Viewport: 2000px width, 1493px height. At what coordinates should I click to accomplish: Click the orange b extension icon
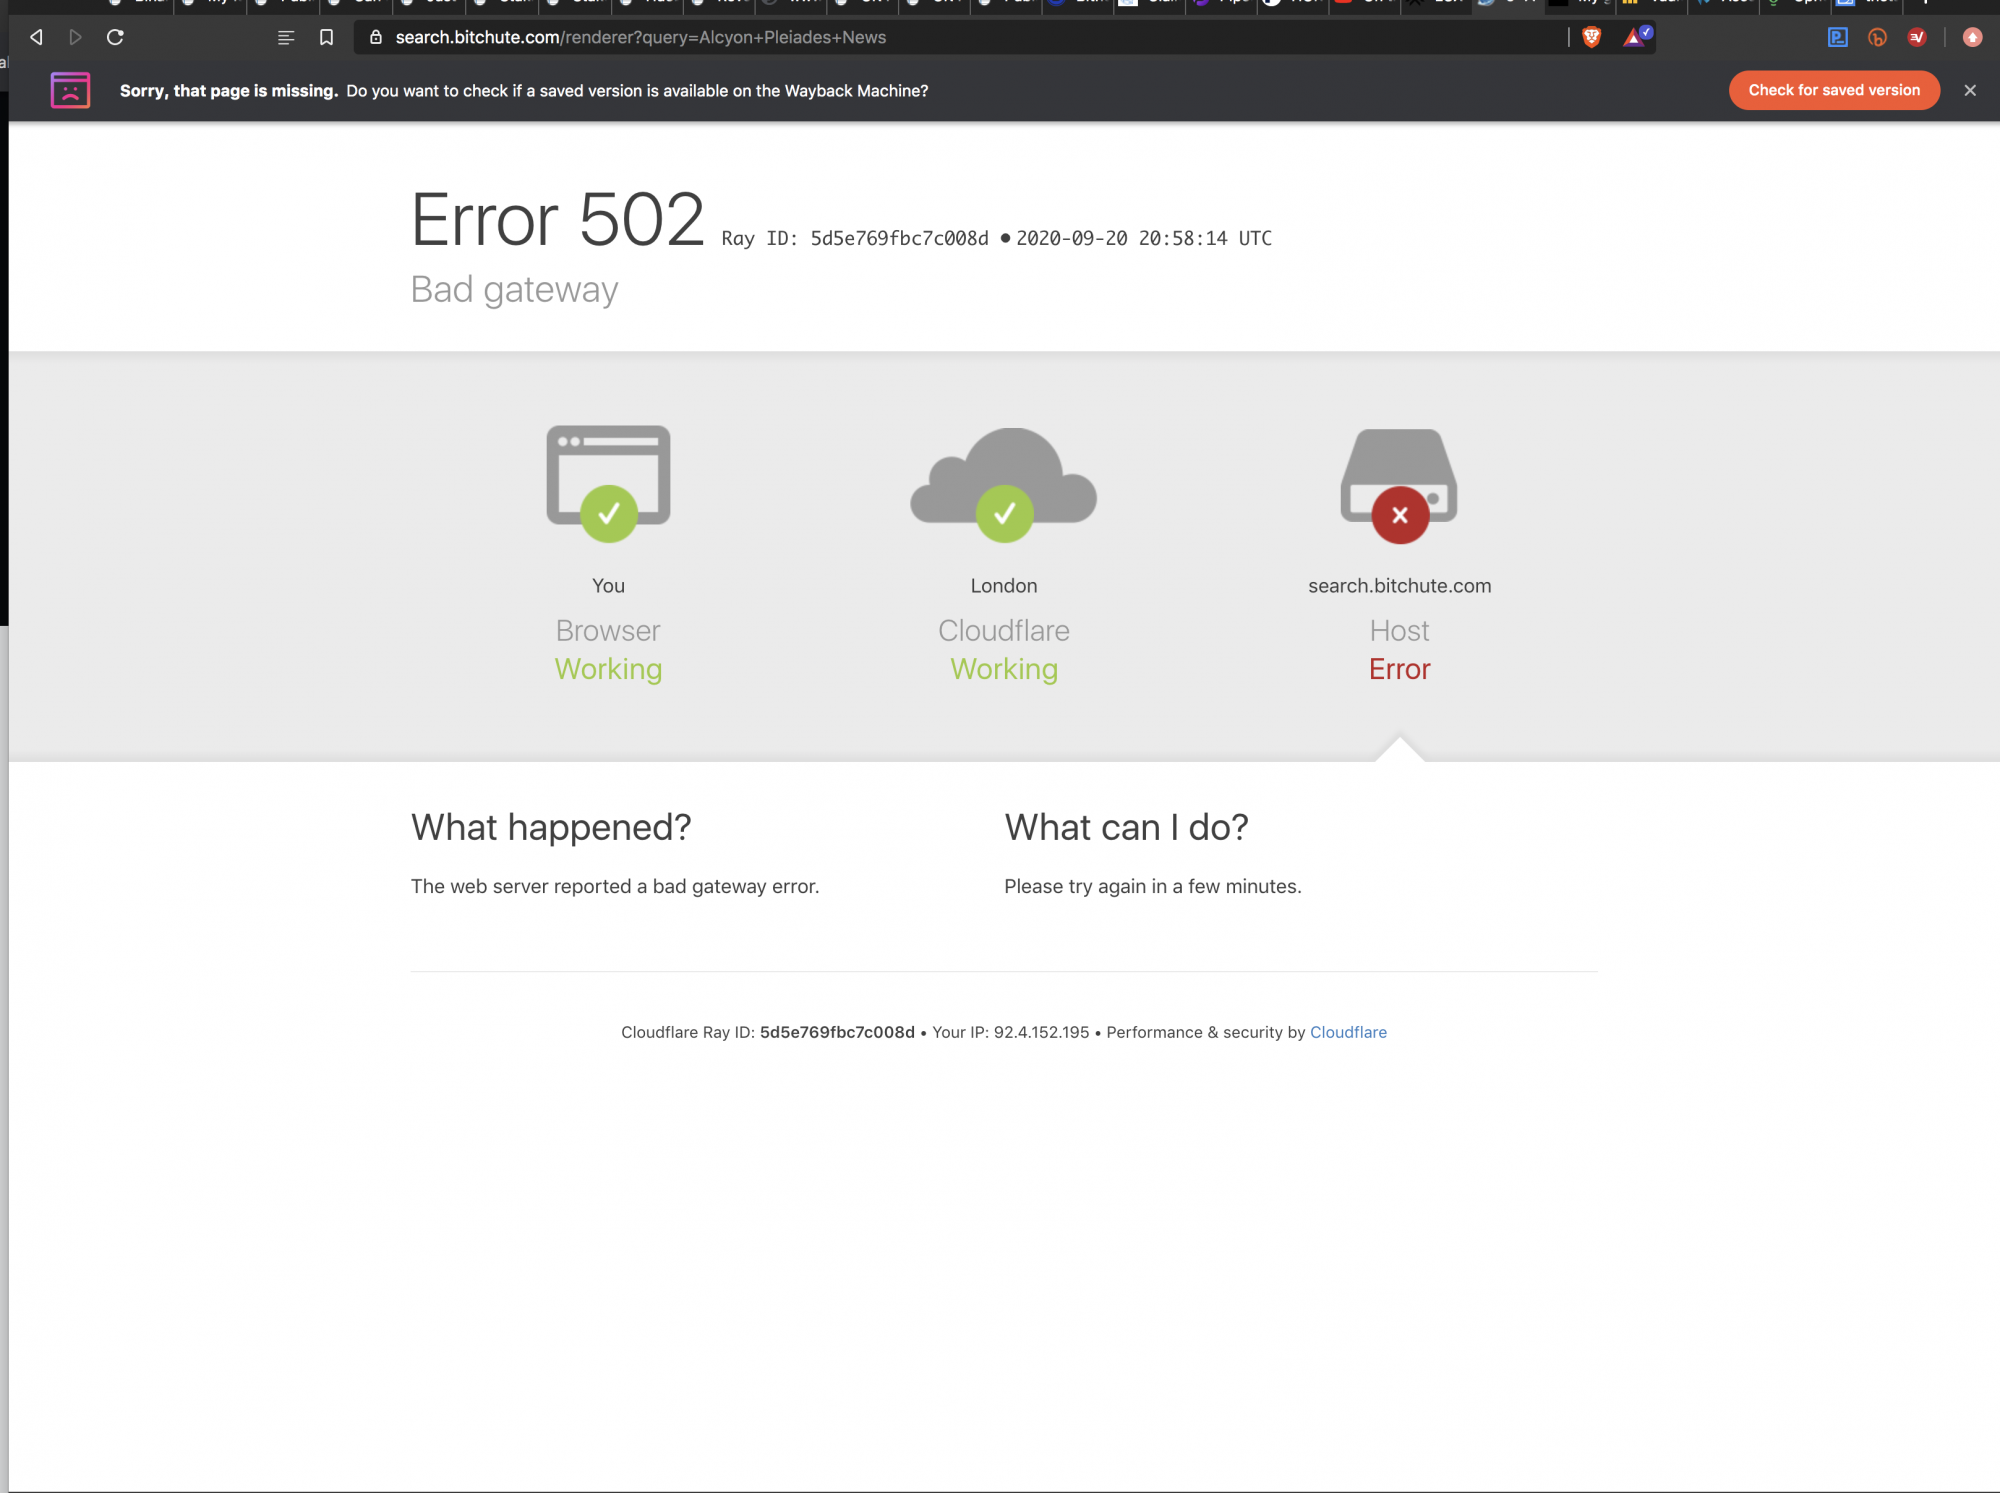[x=1878, y=38]
